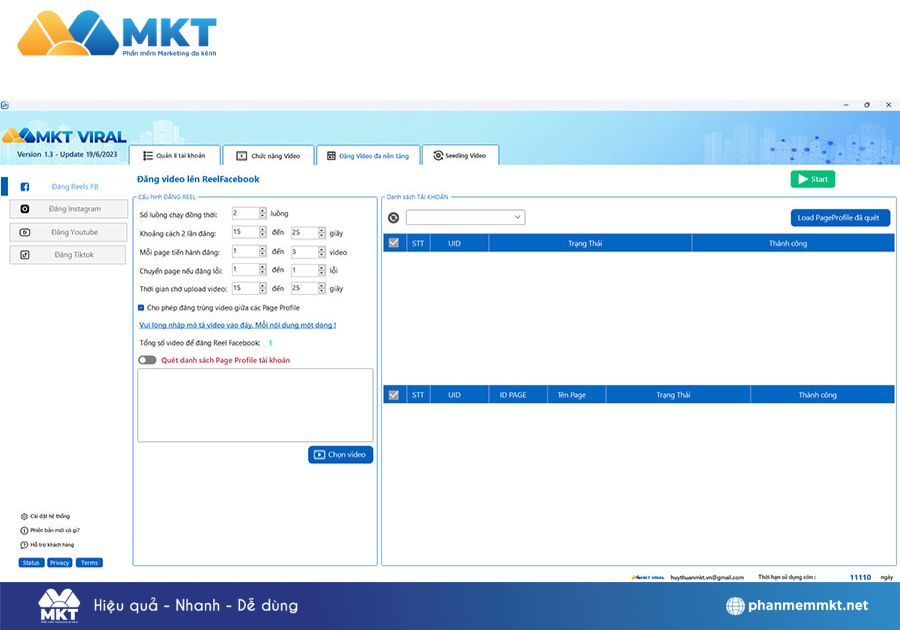Click the TikTok icon in the sidebar

(x=25, y=255)
